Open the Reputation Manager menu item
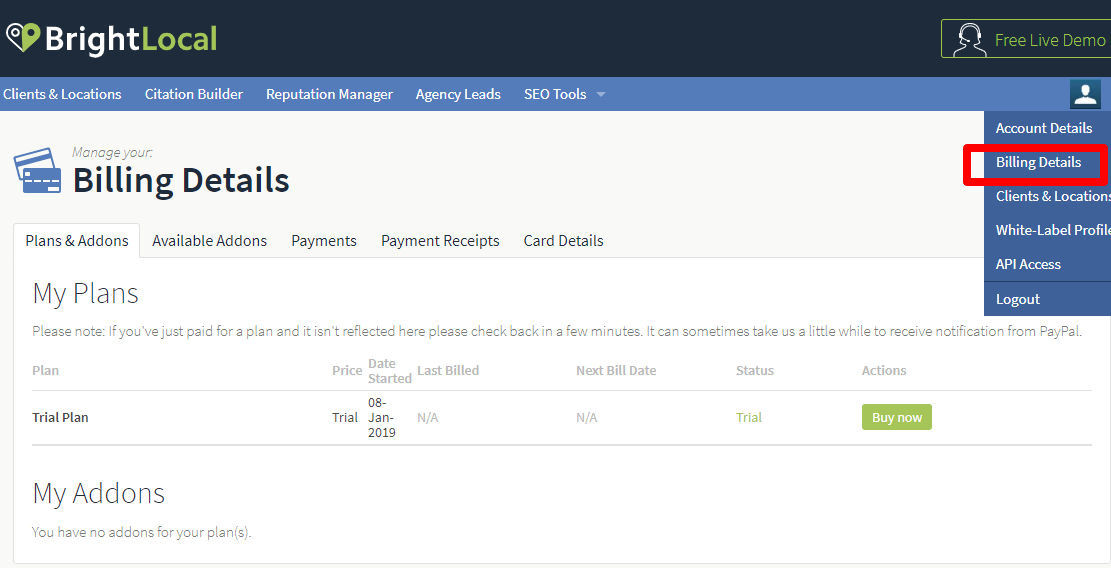1111x568 pixels. tap(329, 94)
